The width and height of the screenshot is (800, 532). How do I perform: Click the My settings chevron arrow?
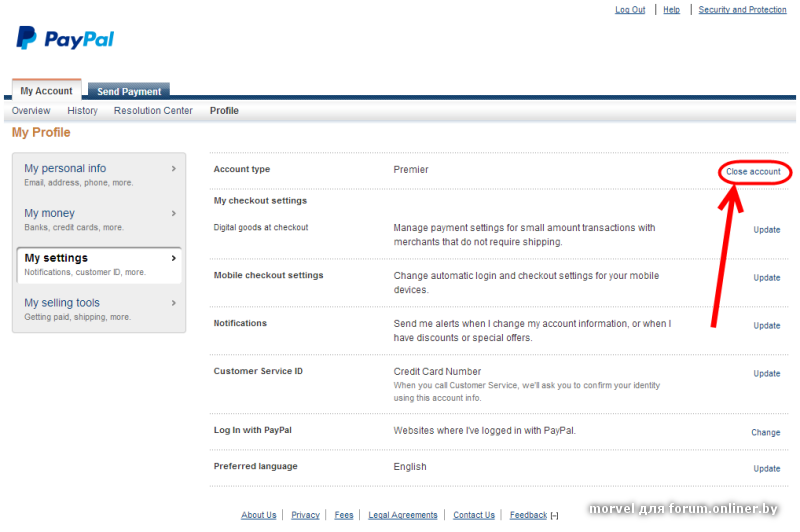tap(173, 258)
